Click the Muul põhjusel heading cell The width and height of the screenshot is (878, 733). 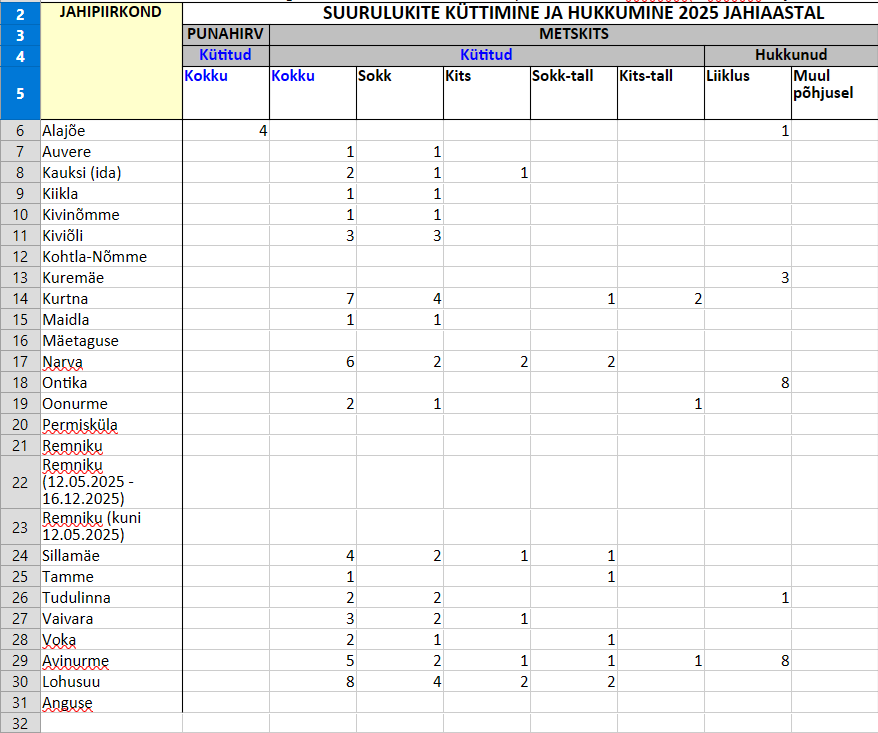[834, 84]
